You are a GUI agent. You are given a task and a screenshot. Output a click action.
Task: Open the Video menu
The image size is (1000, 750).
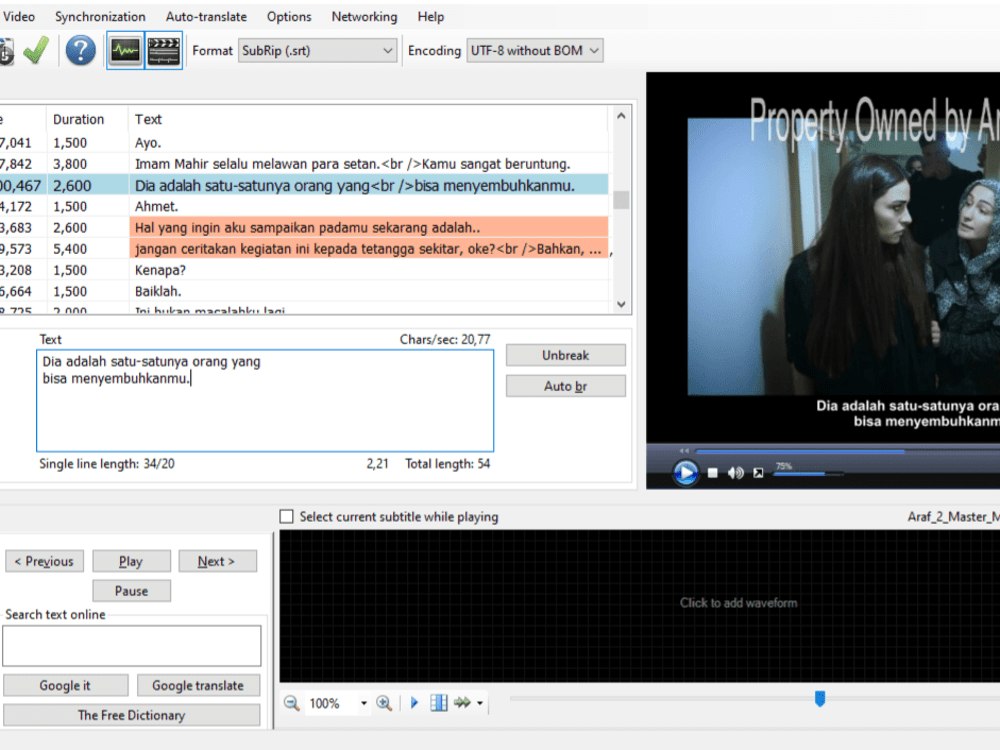coord(19,17)
